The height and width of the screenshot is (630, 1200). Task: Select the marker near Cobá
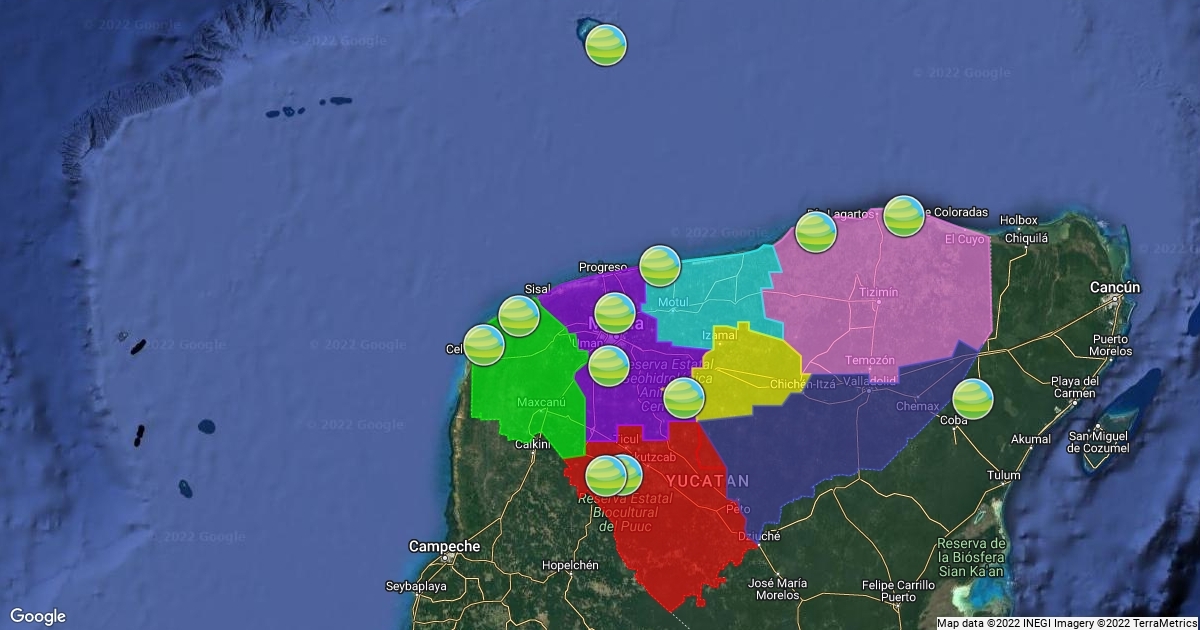click(x=973, y=399)
